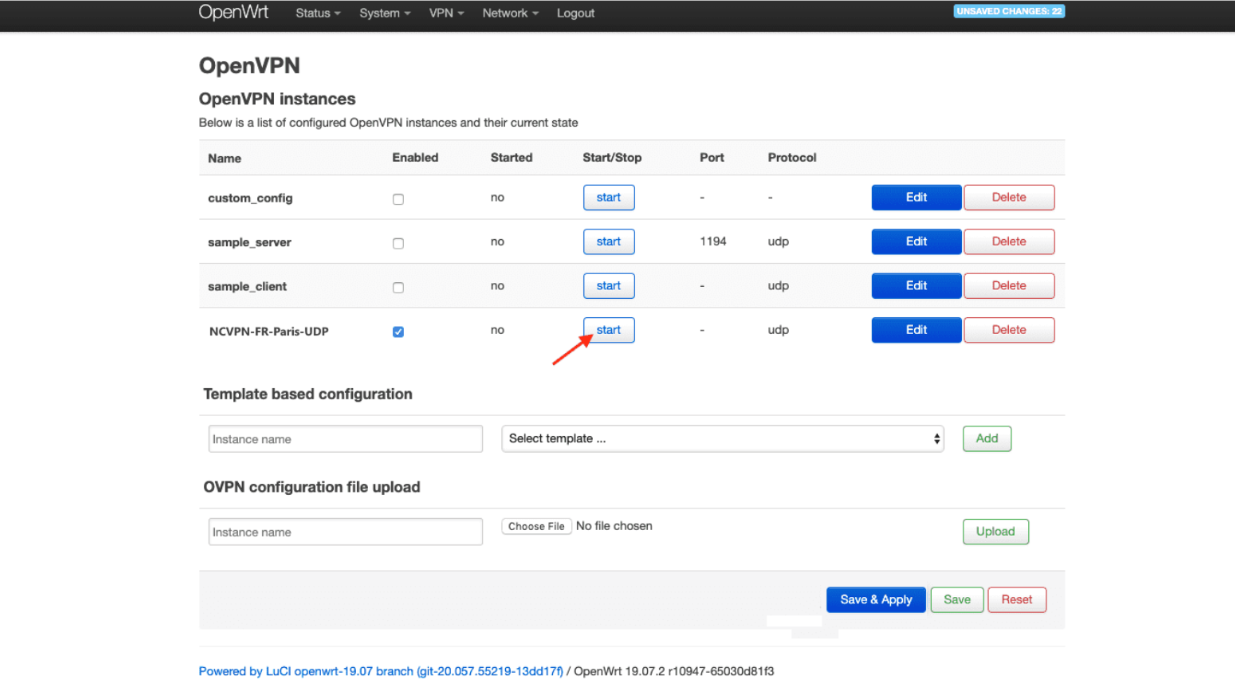Click the Start/Stop column header

[x=612, y=158]
